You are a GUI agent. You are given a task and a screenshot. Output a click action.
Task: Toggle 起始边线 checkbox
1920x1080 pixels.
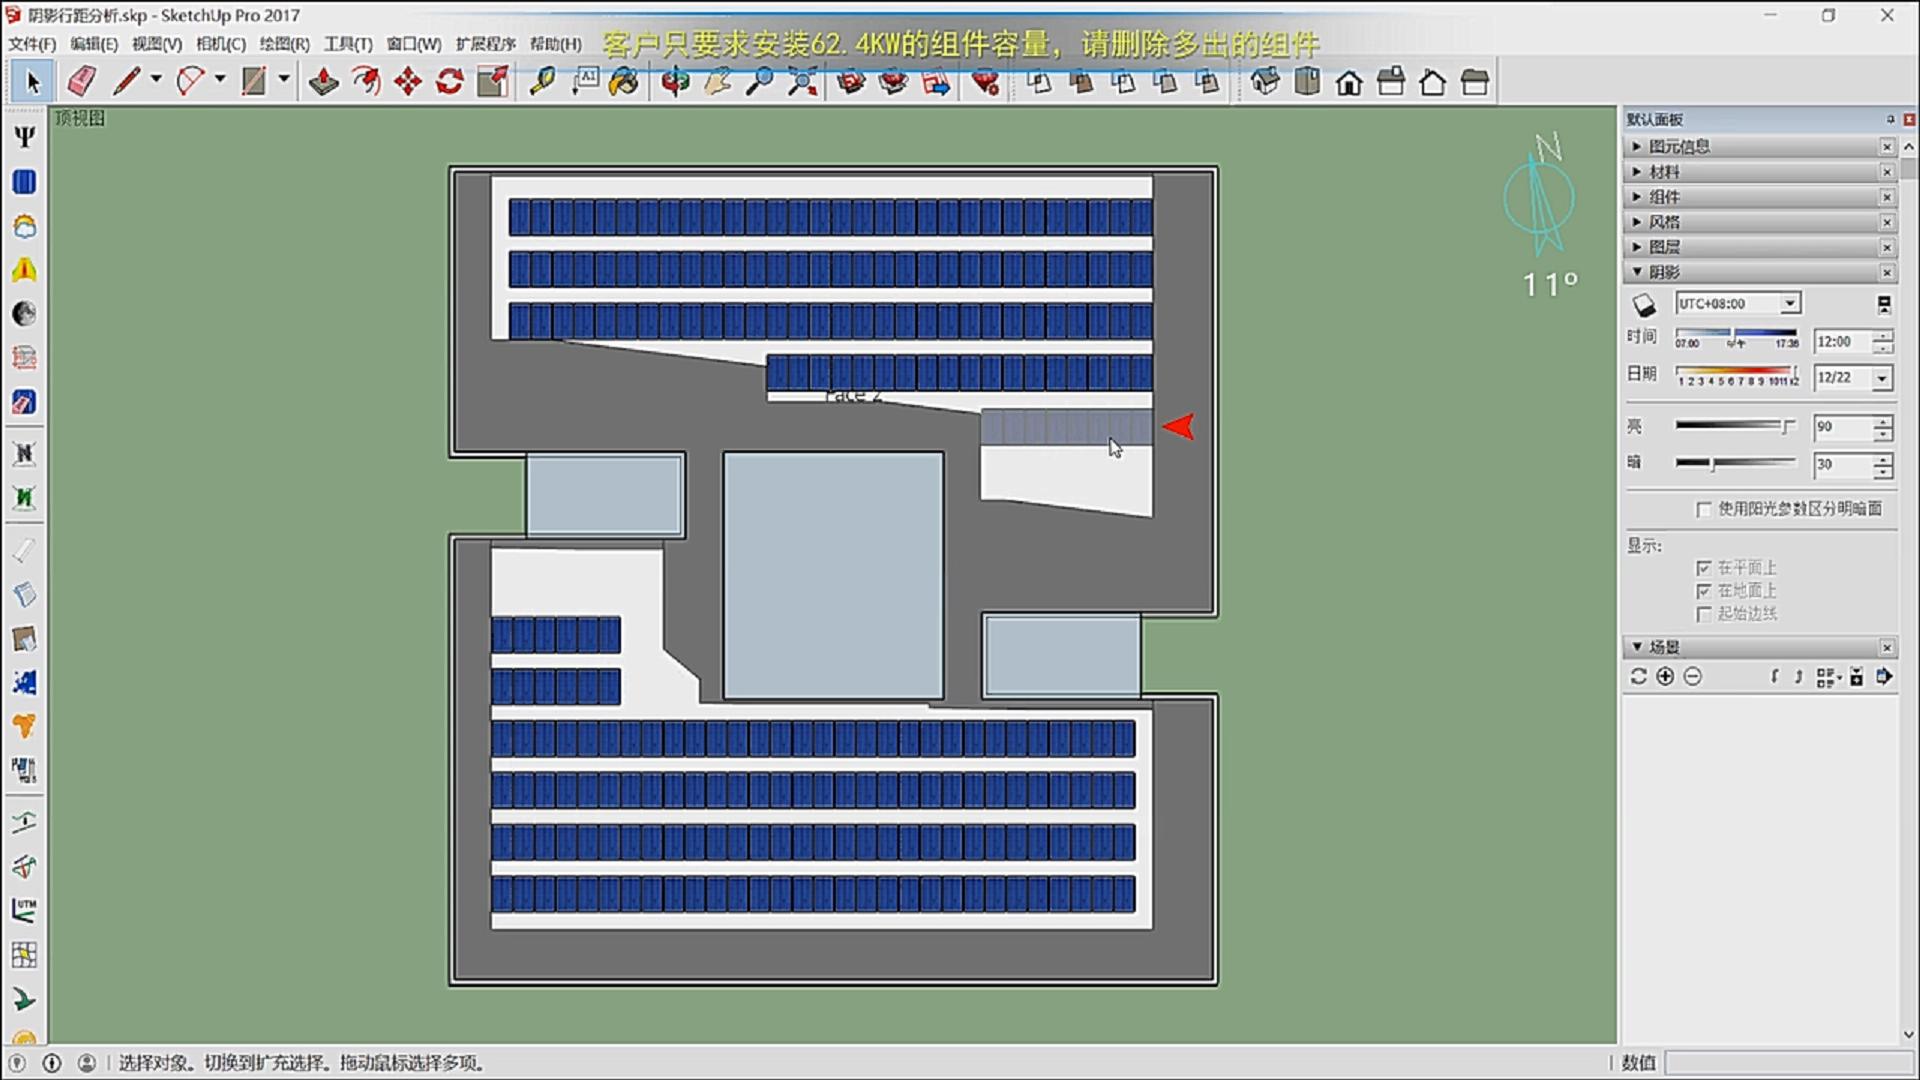point(1704,614)
